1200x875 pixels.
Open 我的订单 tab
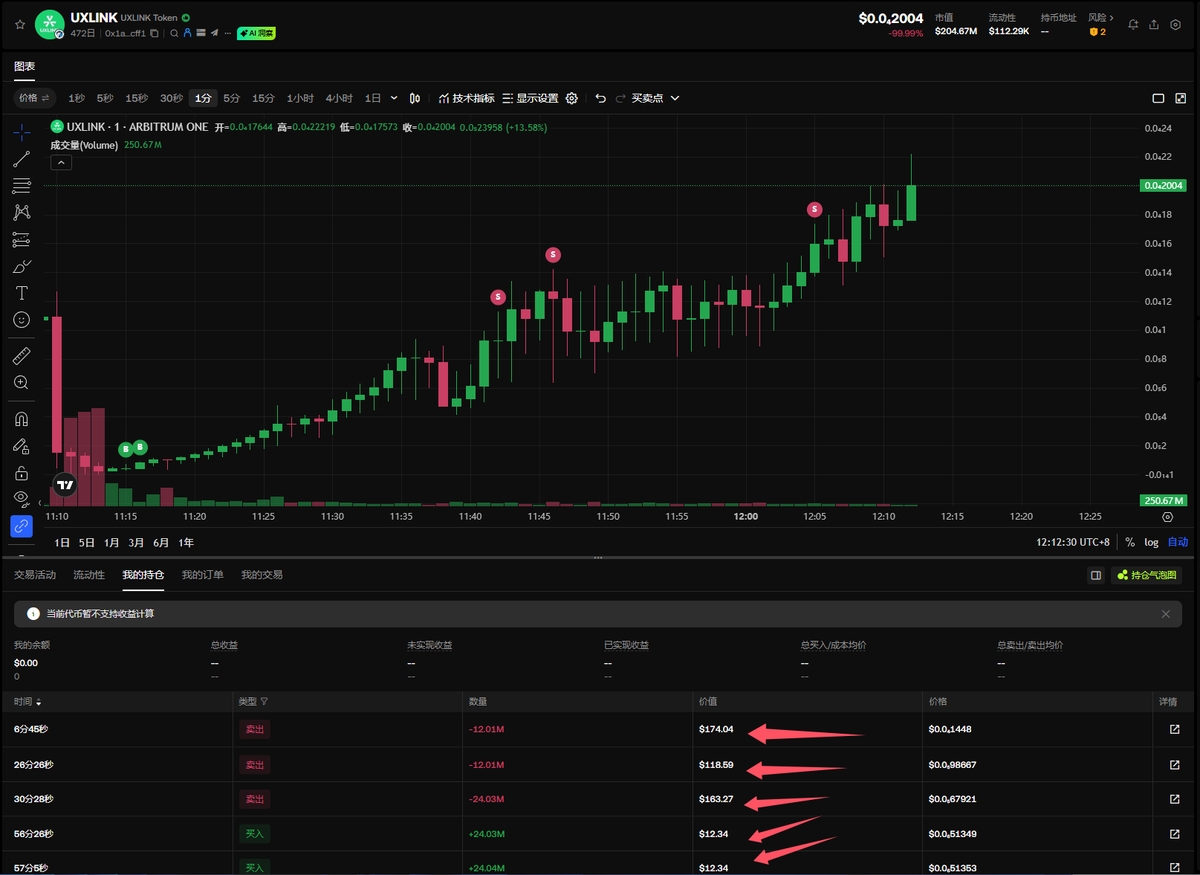pyautogui.click(x=202, y=575)
